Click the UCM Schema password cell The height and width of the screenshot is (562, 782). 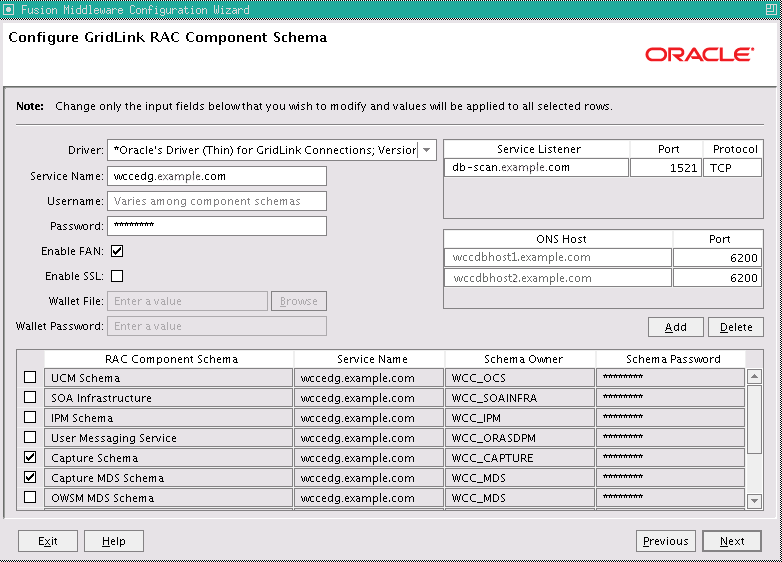[670, 378]
